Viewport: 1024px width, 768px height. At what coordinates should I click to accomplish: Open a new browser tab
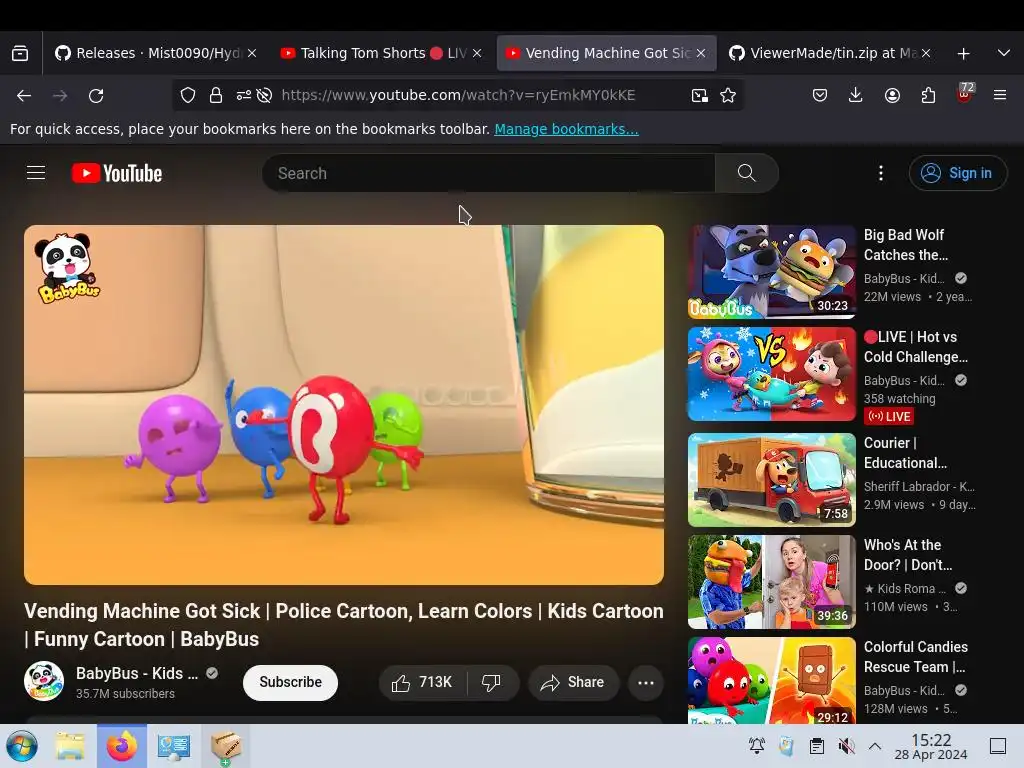pyautogui.click(x=963, y=54)
